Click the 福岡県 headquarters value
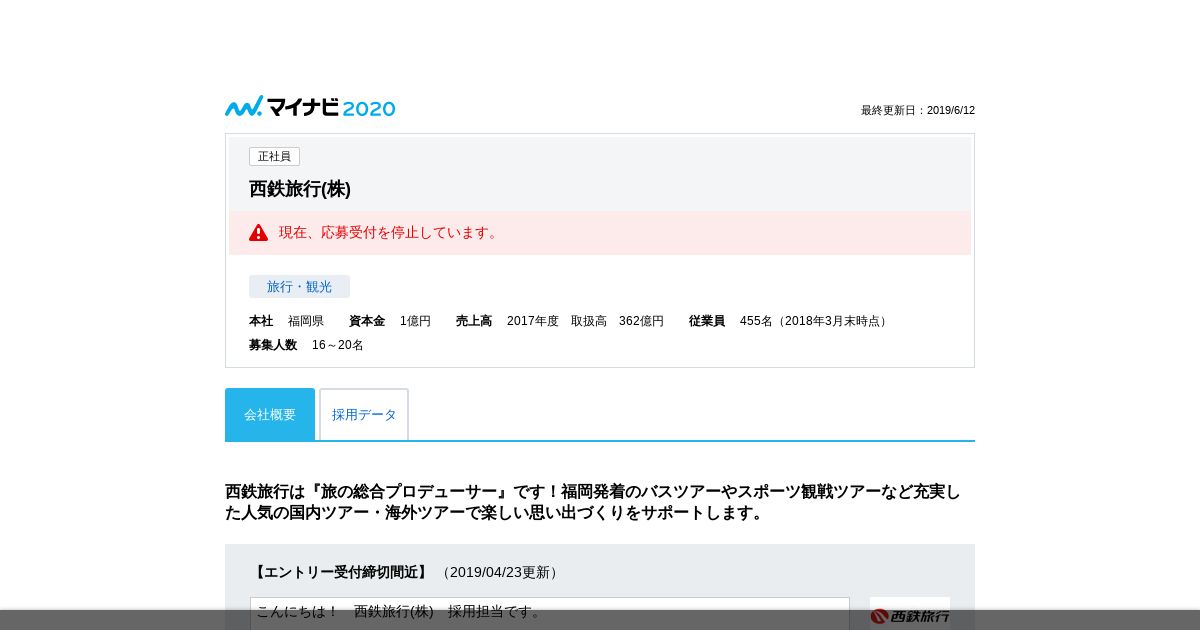The image size is (1200, 630). [x=306, y=321]
